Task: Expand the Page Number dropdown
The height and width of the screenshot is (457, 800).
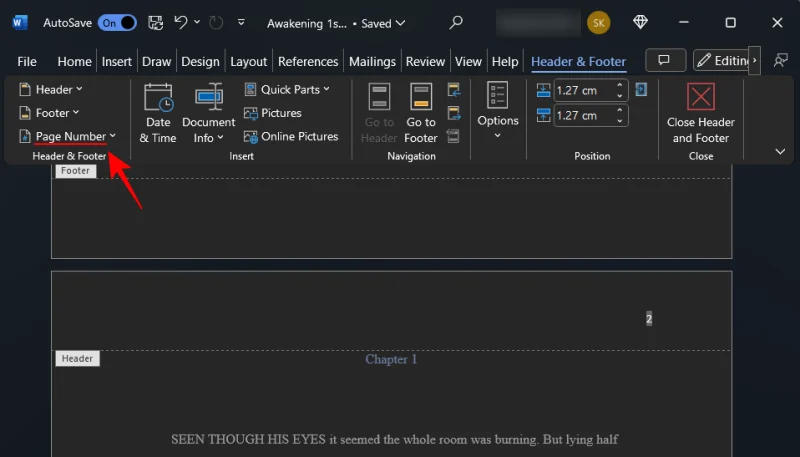Action: (68, 136)
